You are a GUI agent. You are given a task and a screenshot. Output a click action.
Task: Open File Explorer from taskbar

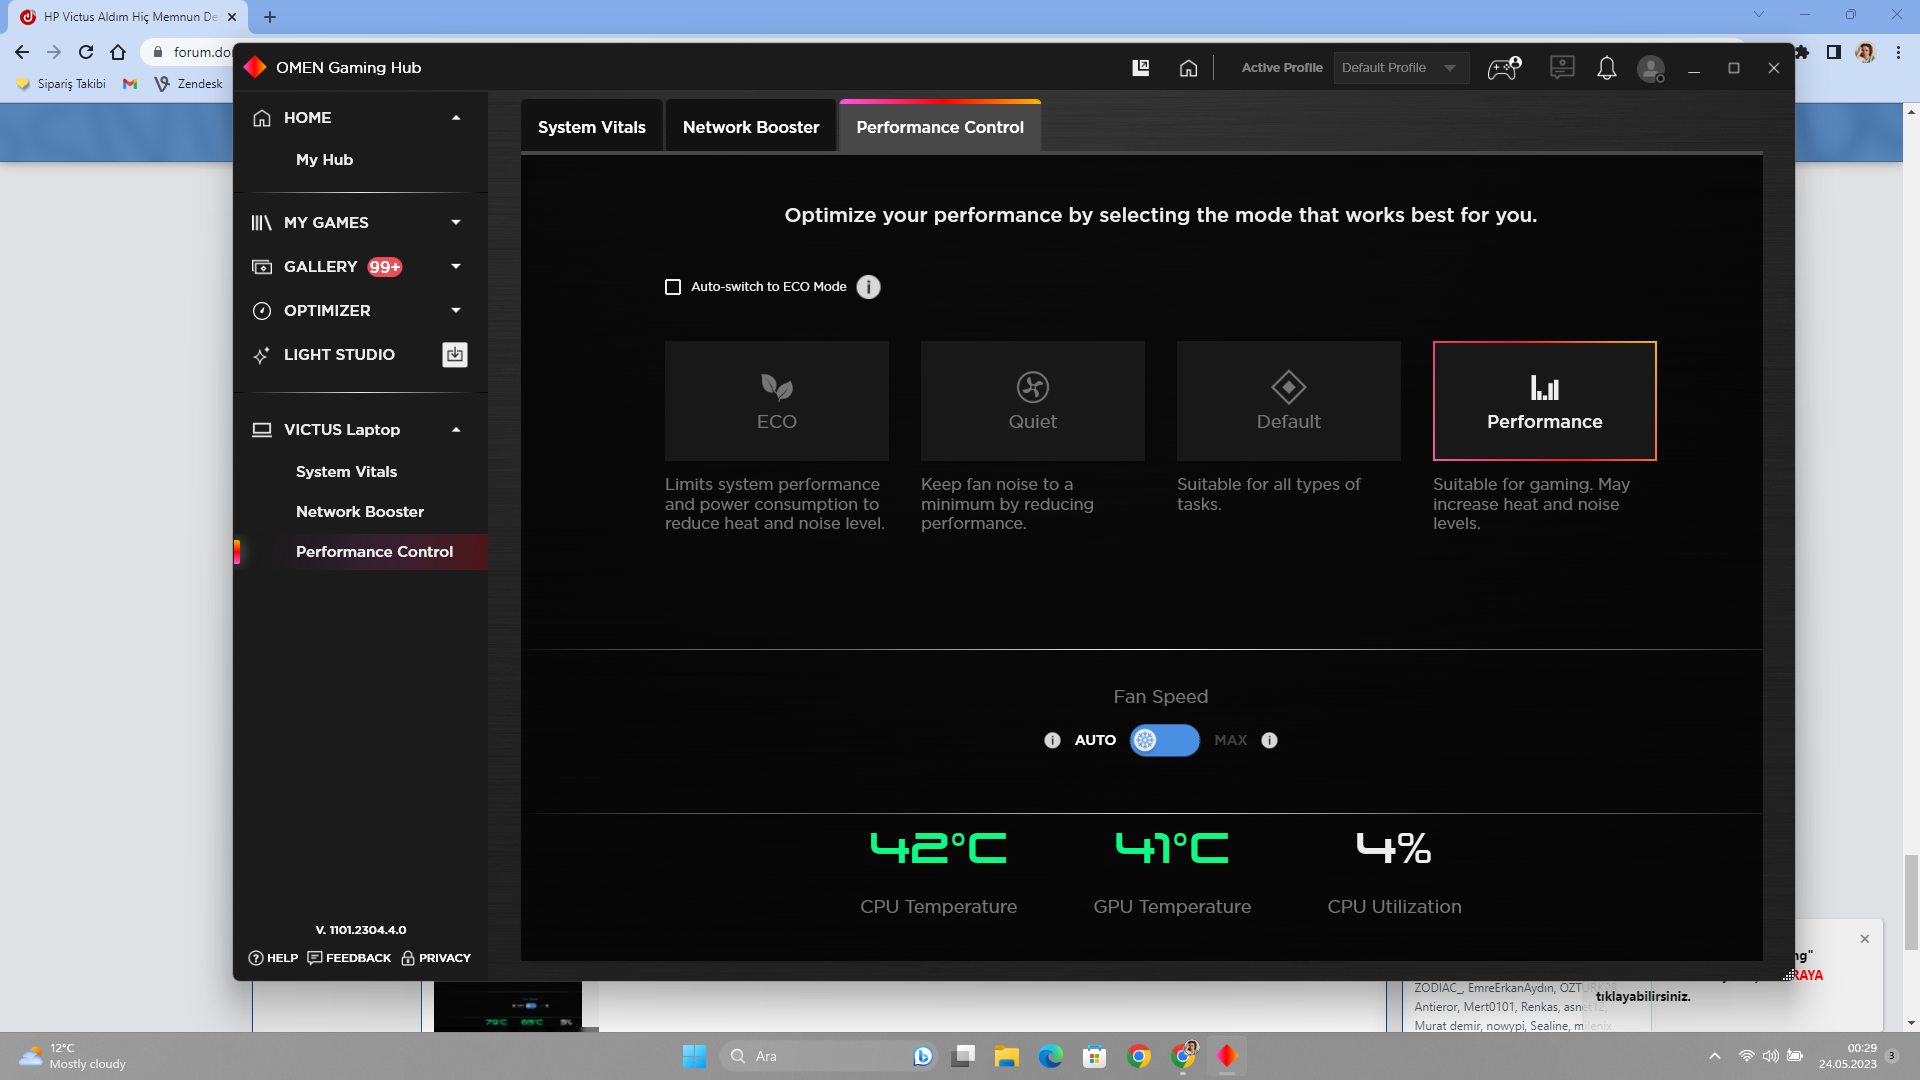(1006, 1056)
